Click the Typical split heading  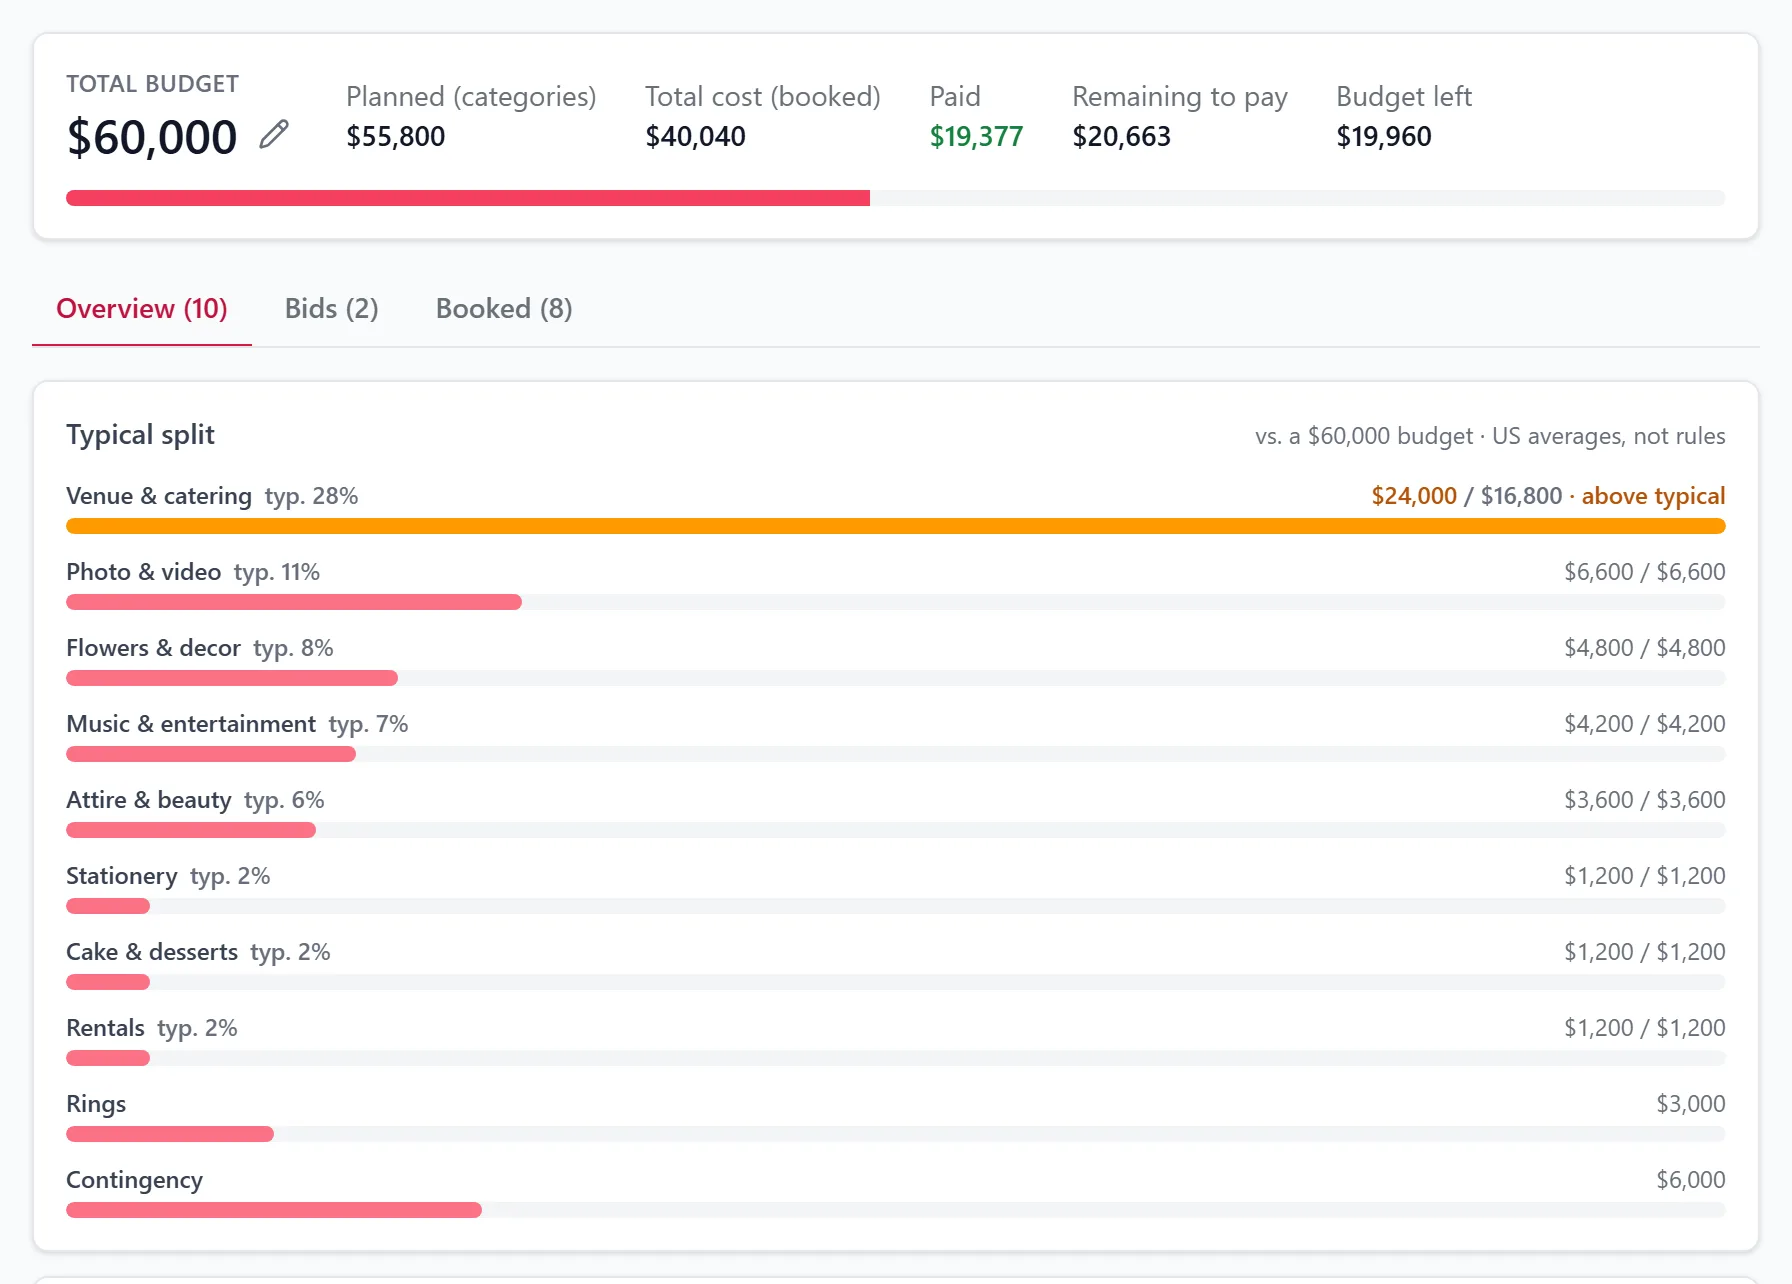tap(141, 435)
